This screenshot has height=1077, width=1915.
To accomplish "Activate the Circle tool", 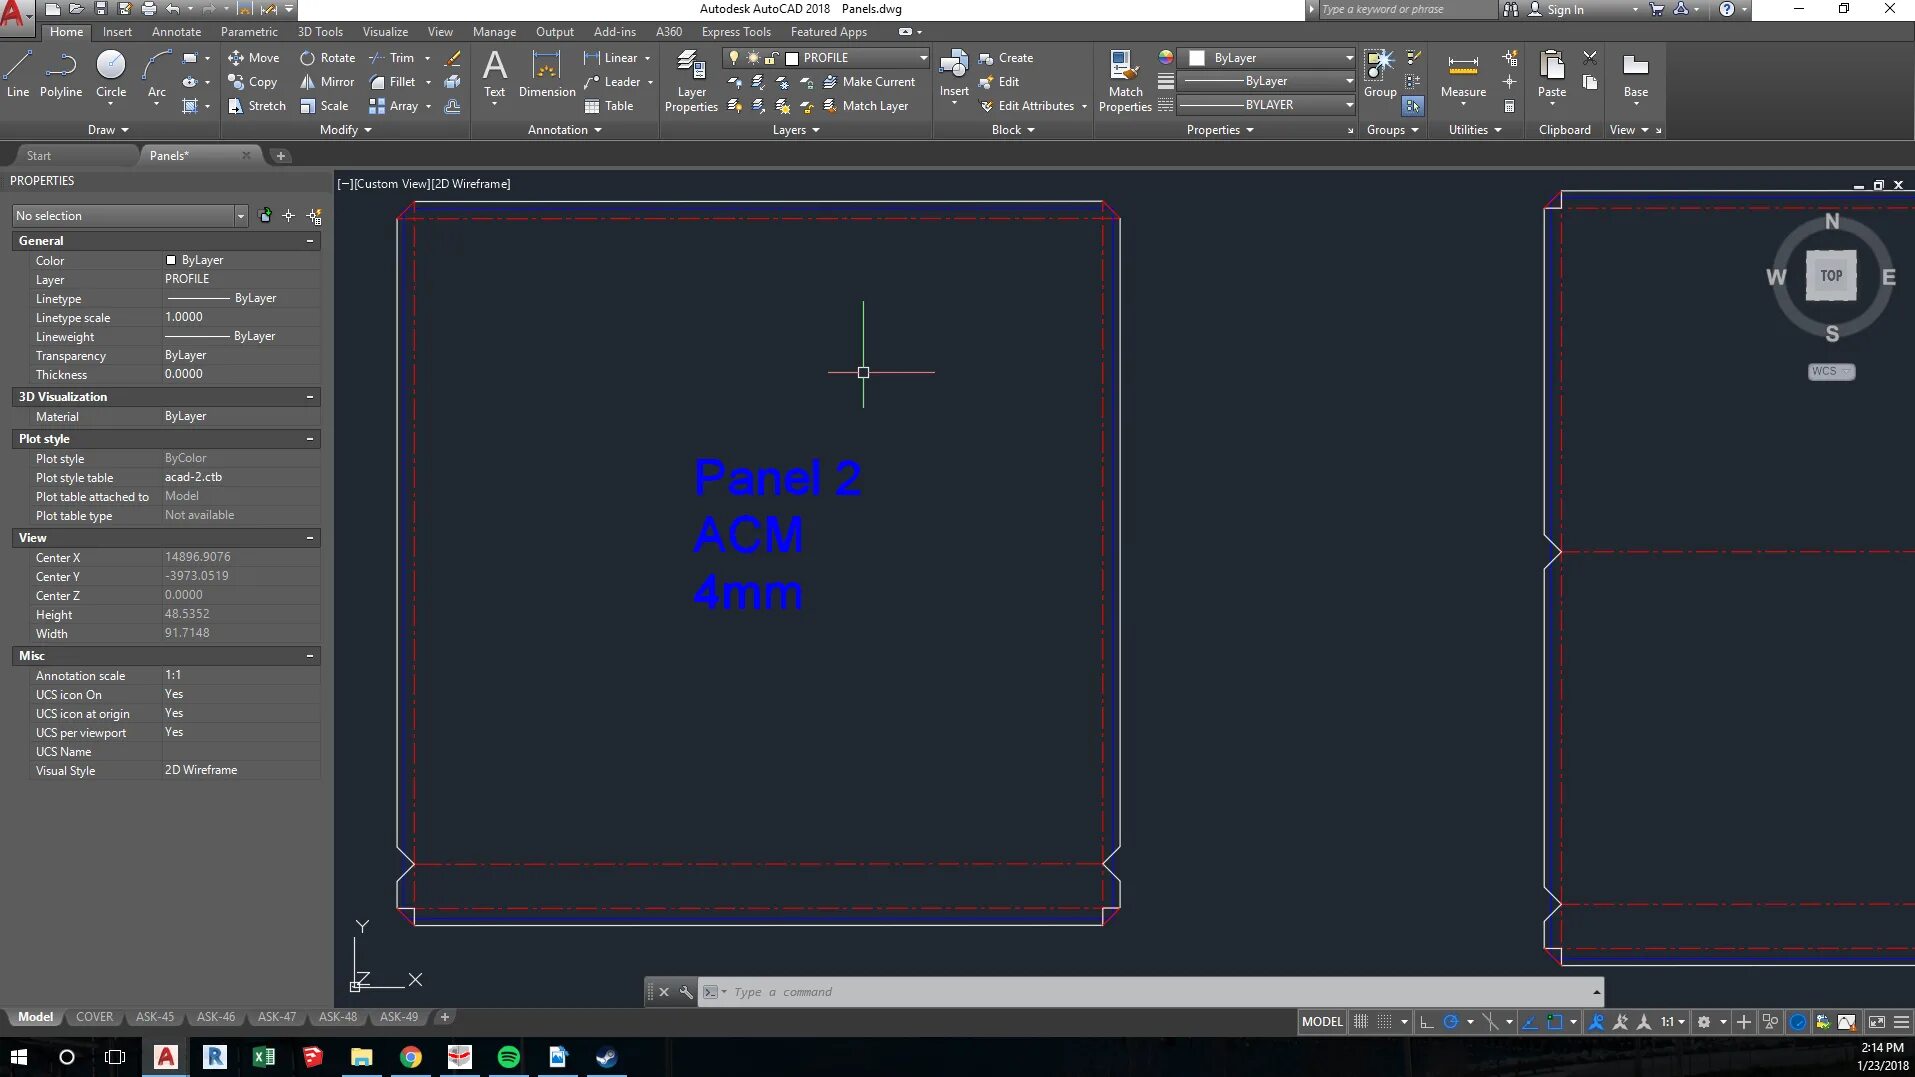I will pos(111,74).
